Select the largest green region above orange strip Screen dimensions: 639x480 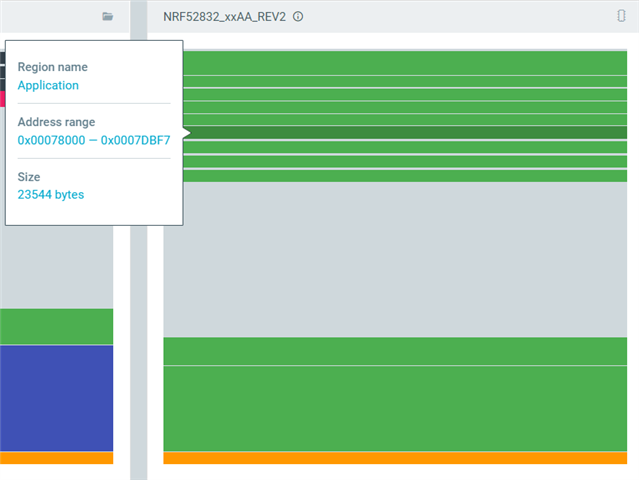(x=395, y=409)
